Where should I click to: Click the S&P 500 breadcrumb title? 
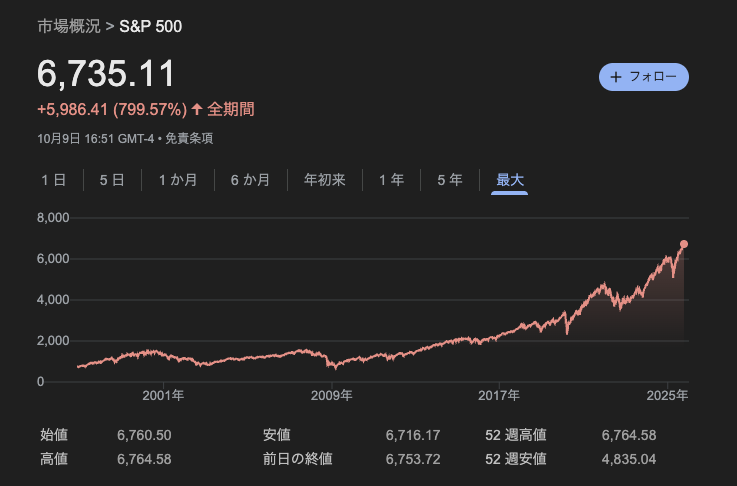[x=150, y=24]
